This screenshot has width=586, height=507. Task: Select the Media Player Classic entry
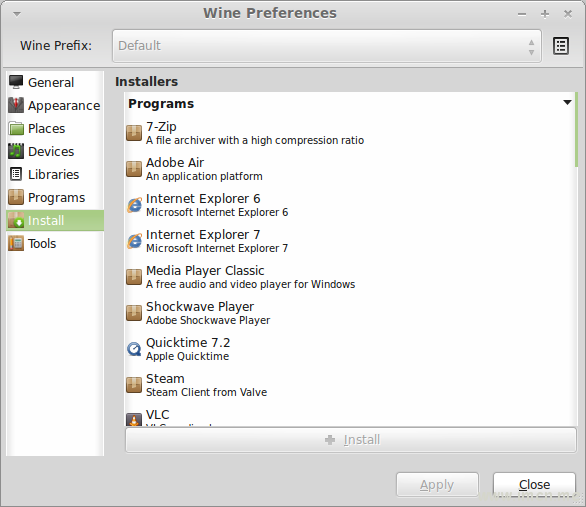coord(350,277)
